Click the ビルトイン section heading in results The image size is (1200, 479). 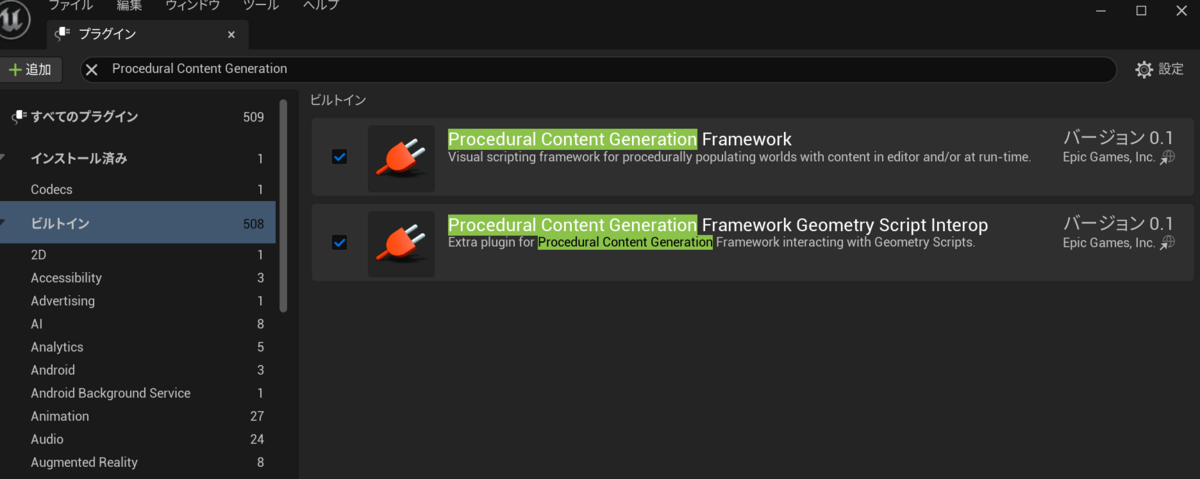click(x=338, y=100)
